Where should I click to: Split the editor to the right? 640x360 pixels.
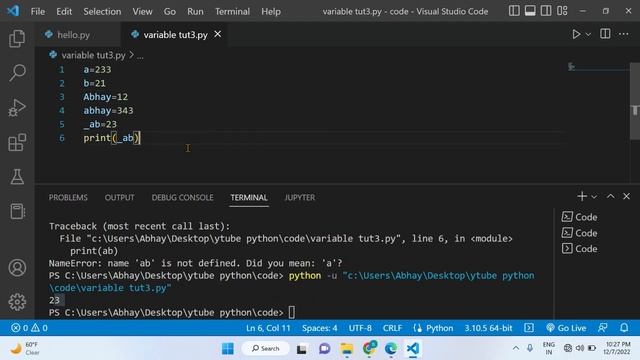(605, 34)
